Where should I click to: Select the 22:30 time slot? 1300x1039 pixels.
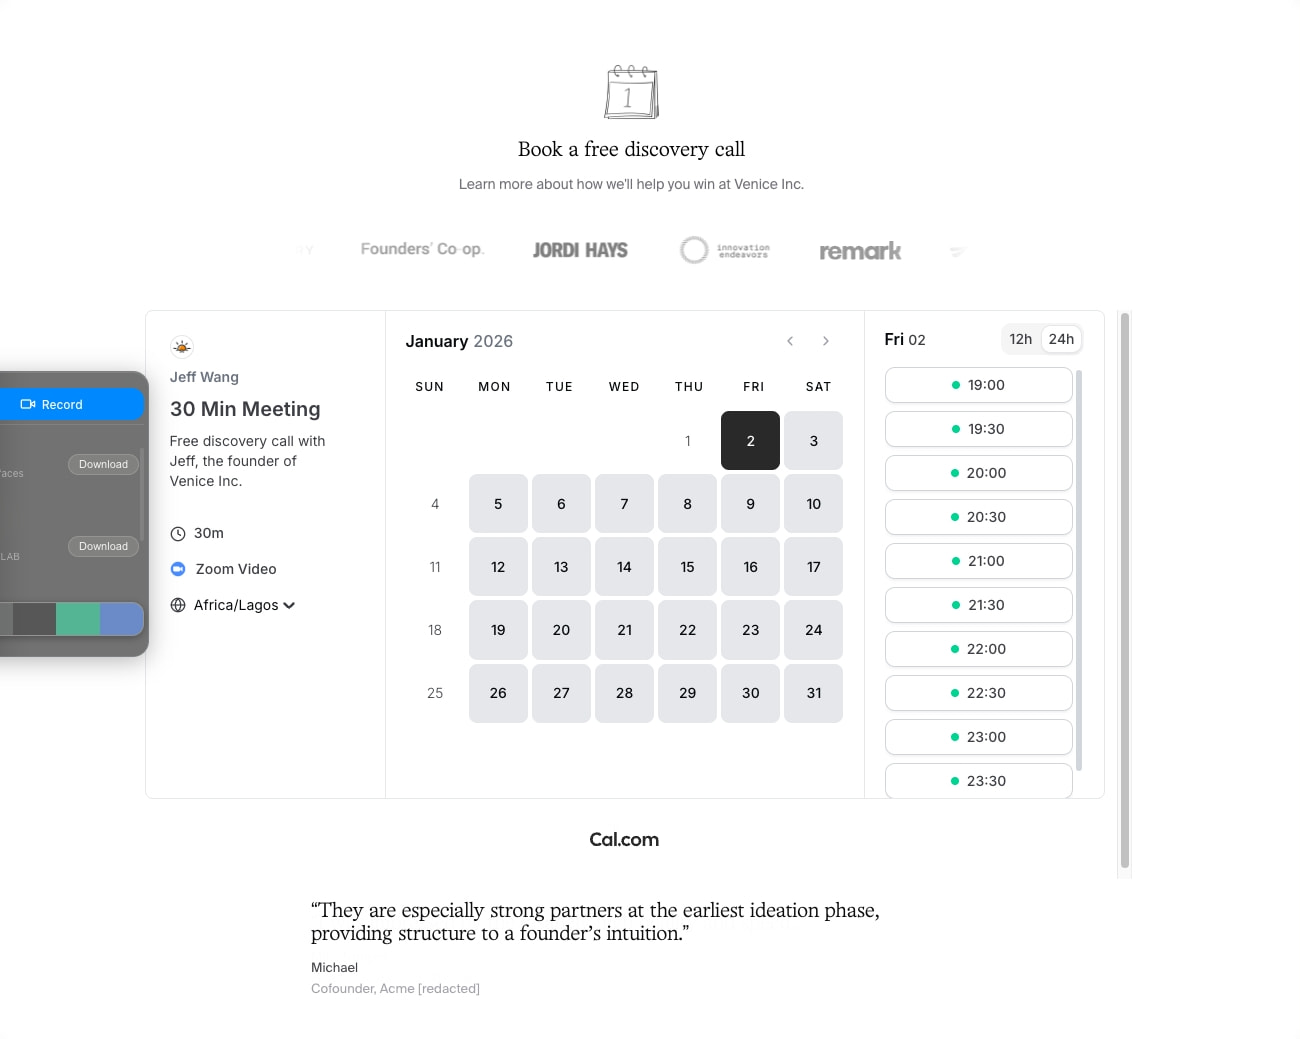pyautogui.click(x=979, y=693)
